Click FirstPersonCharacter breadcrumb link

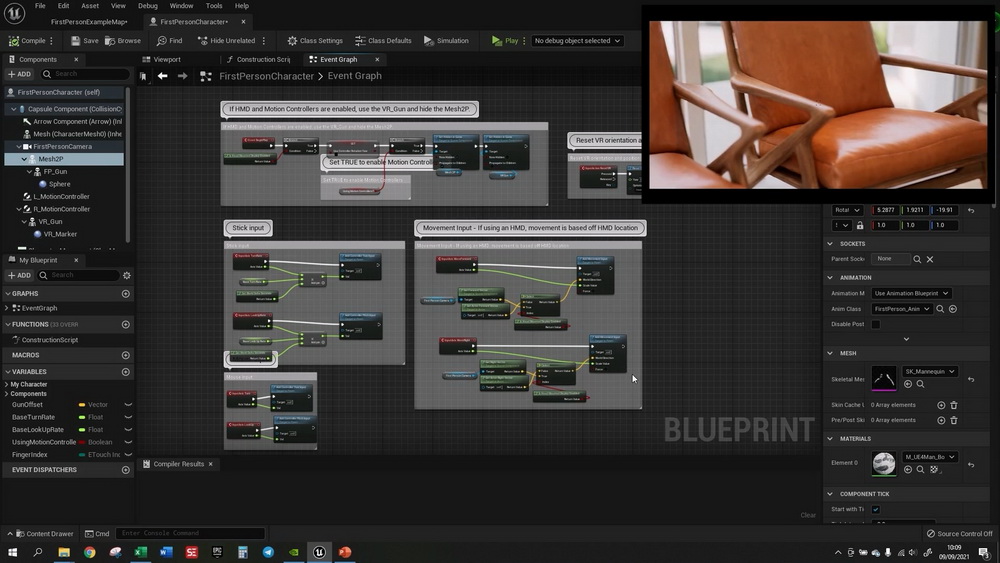click(267, 76)
